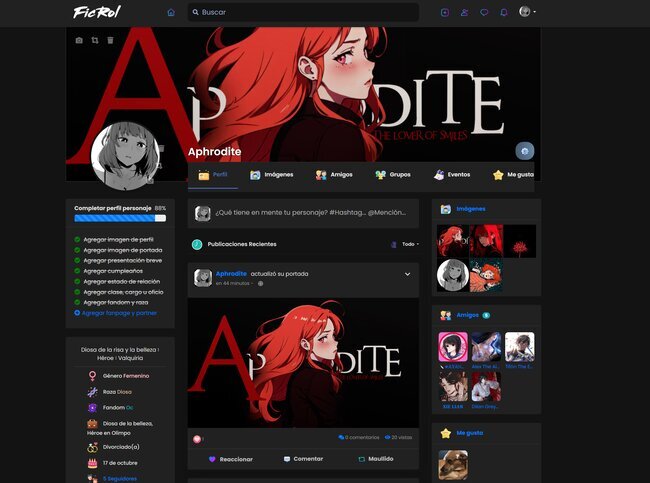Image resolution: width=650 pixels, height=483 pixels.
Task: Click the Oc fandom link
Action: [130, 408]
